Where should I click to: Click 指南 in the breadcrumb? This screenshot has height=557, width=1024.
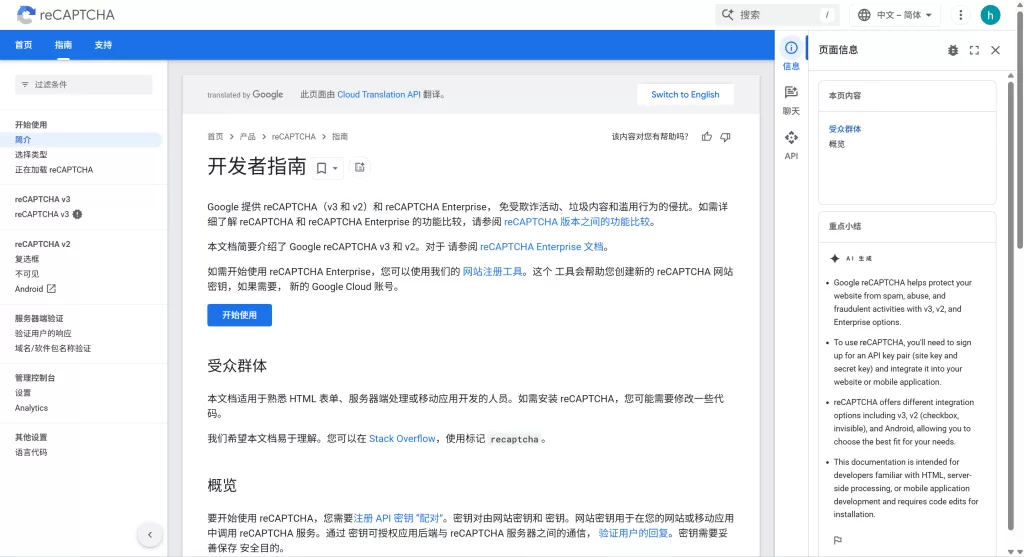click(x=340, y=136)
